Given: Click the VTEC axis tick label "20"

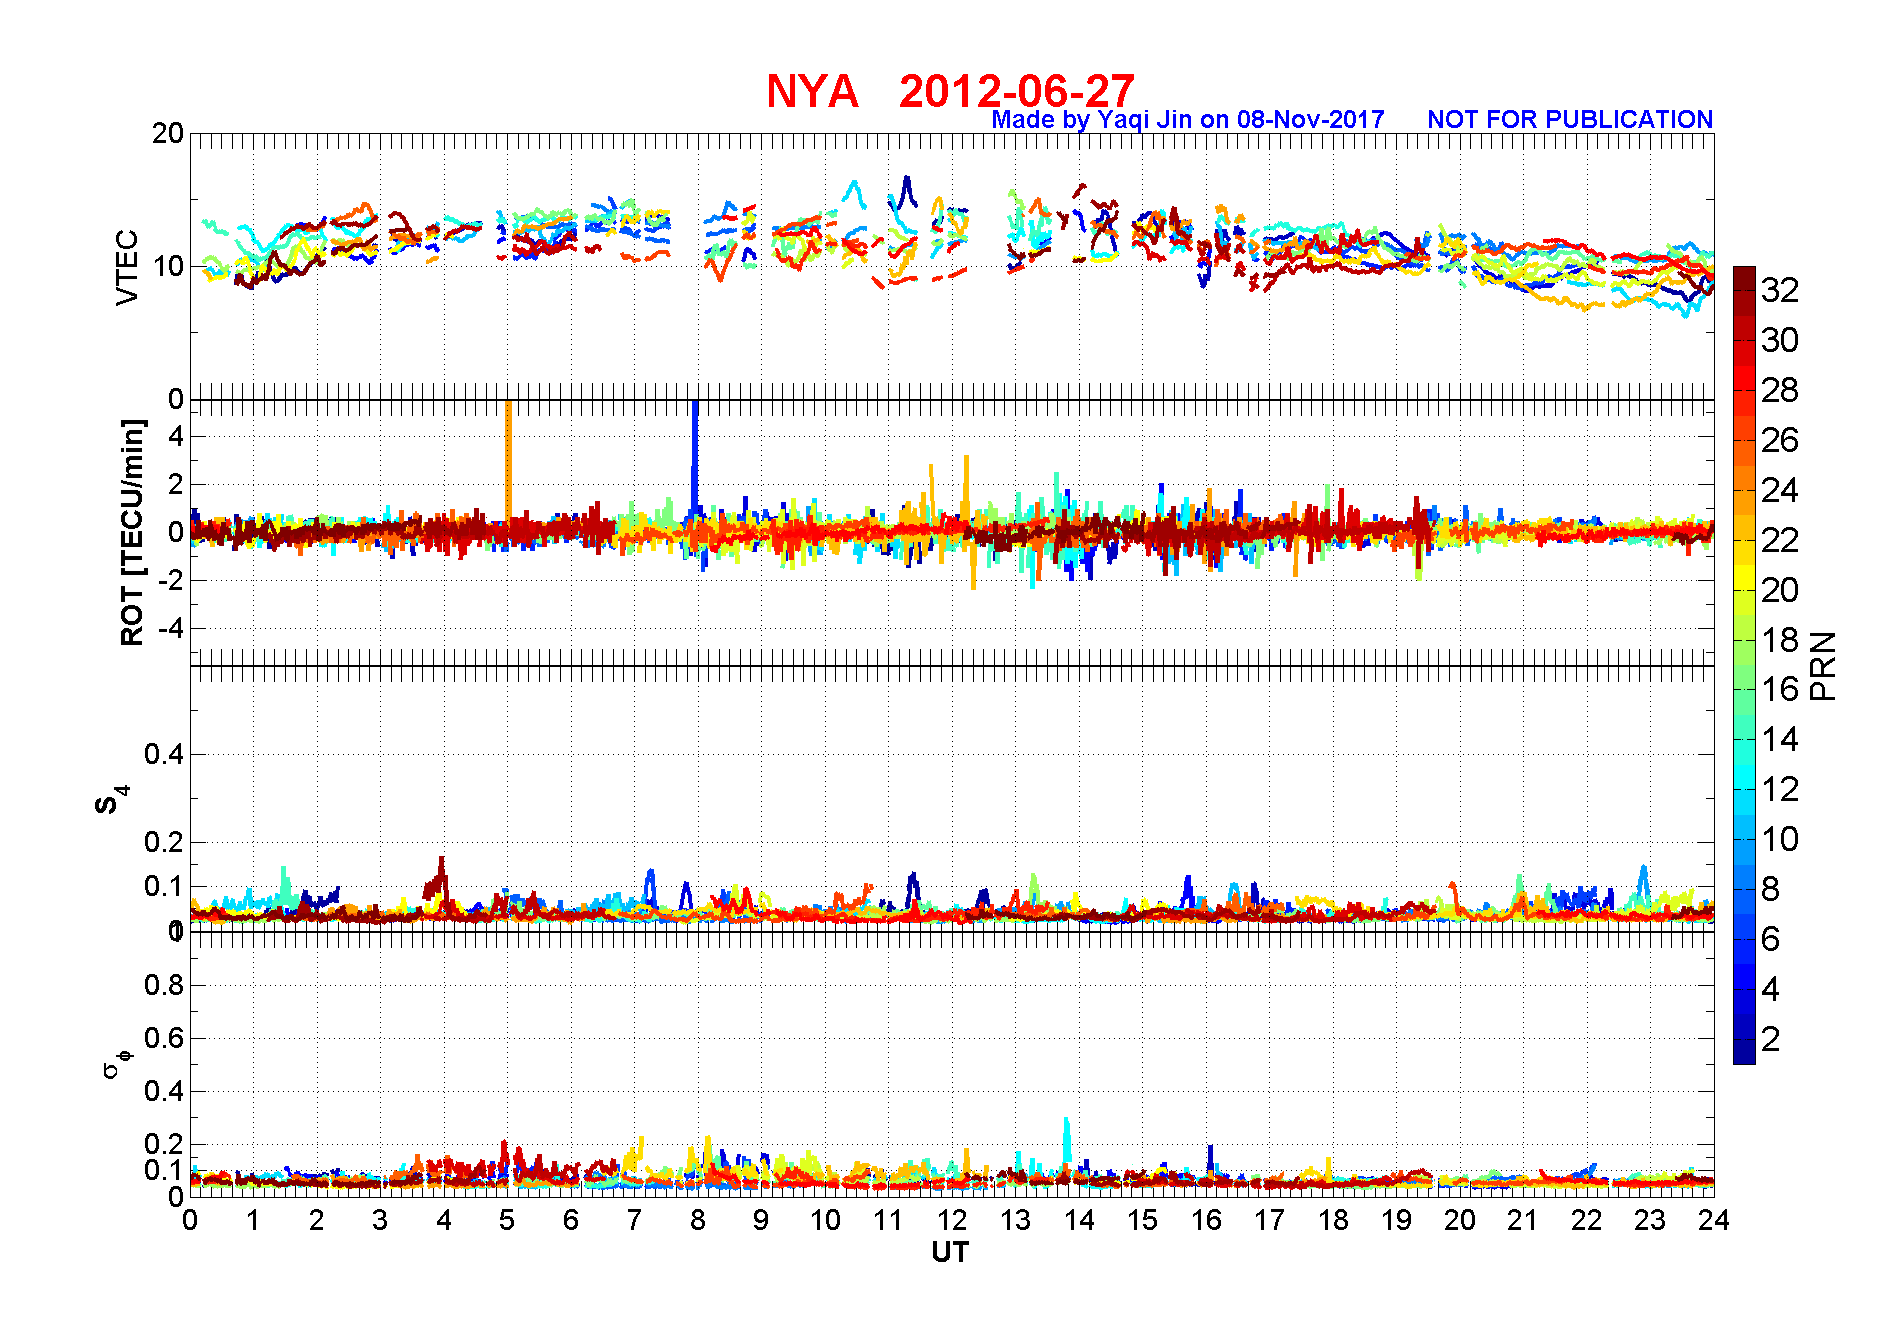Looking at the screenshot, I should pyautogui.click(x=168, y=133).
